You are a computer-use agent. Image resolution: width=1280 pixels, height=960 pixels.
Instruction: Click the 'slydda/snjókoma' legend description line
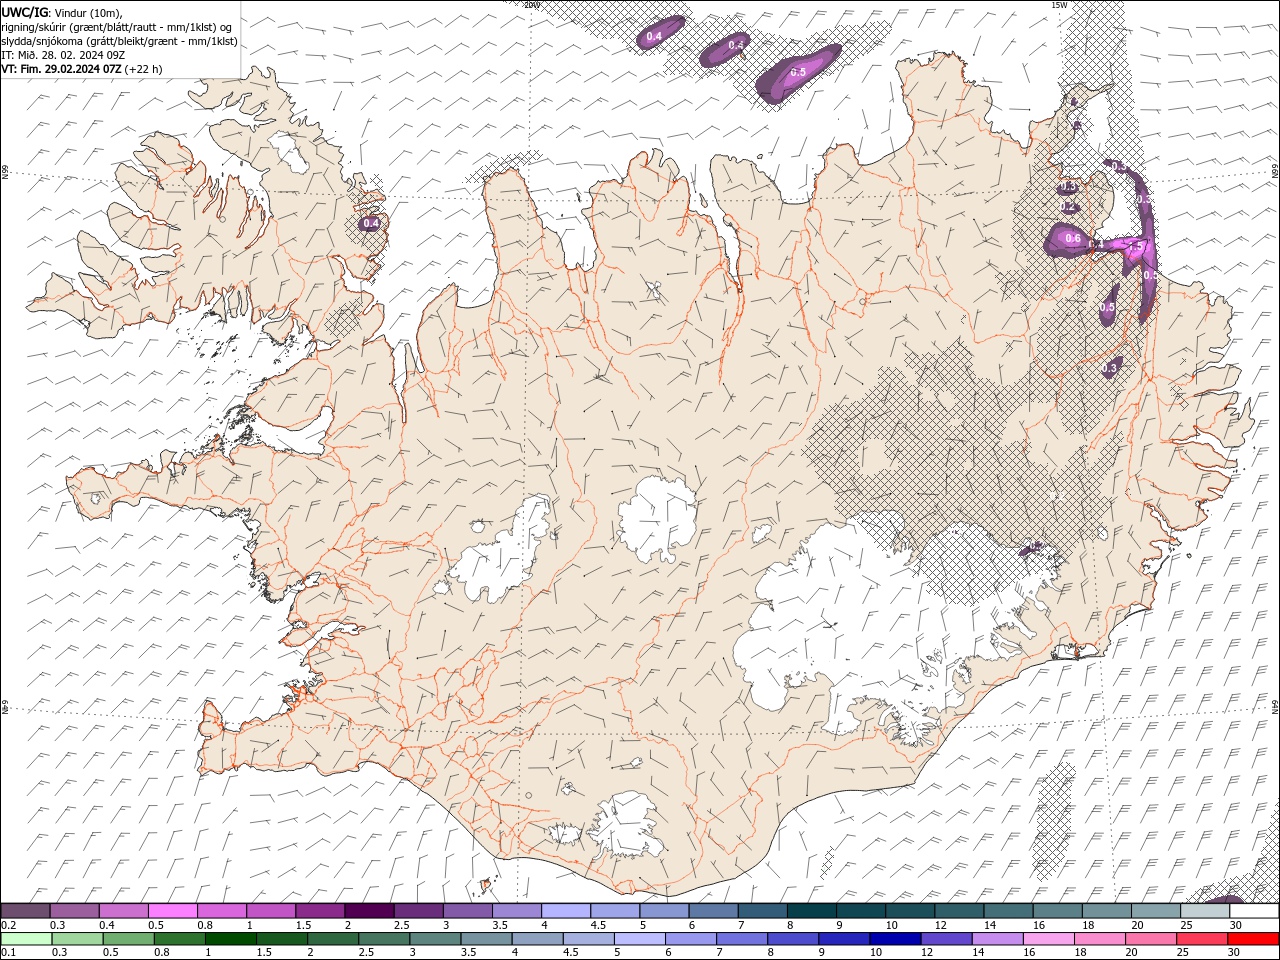[120, 41]
